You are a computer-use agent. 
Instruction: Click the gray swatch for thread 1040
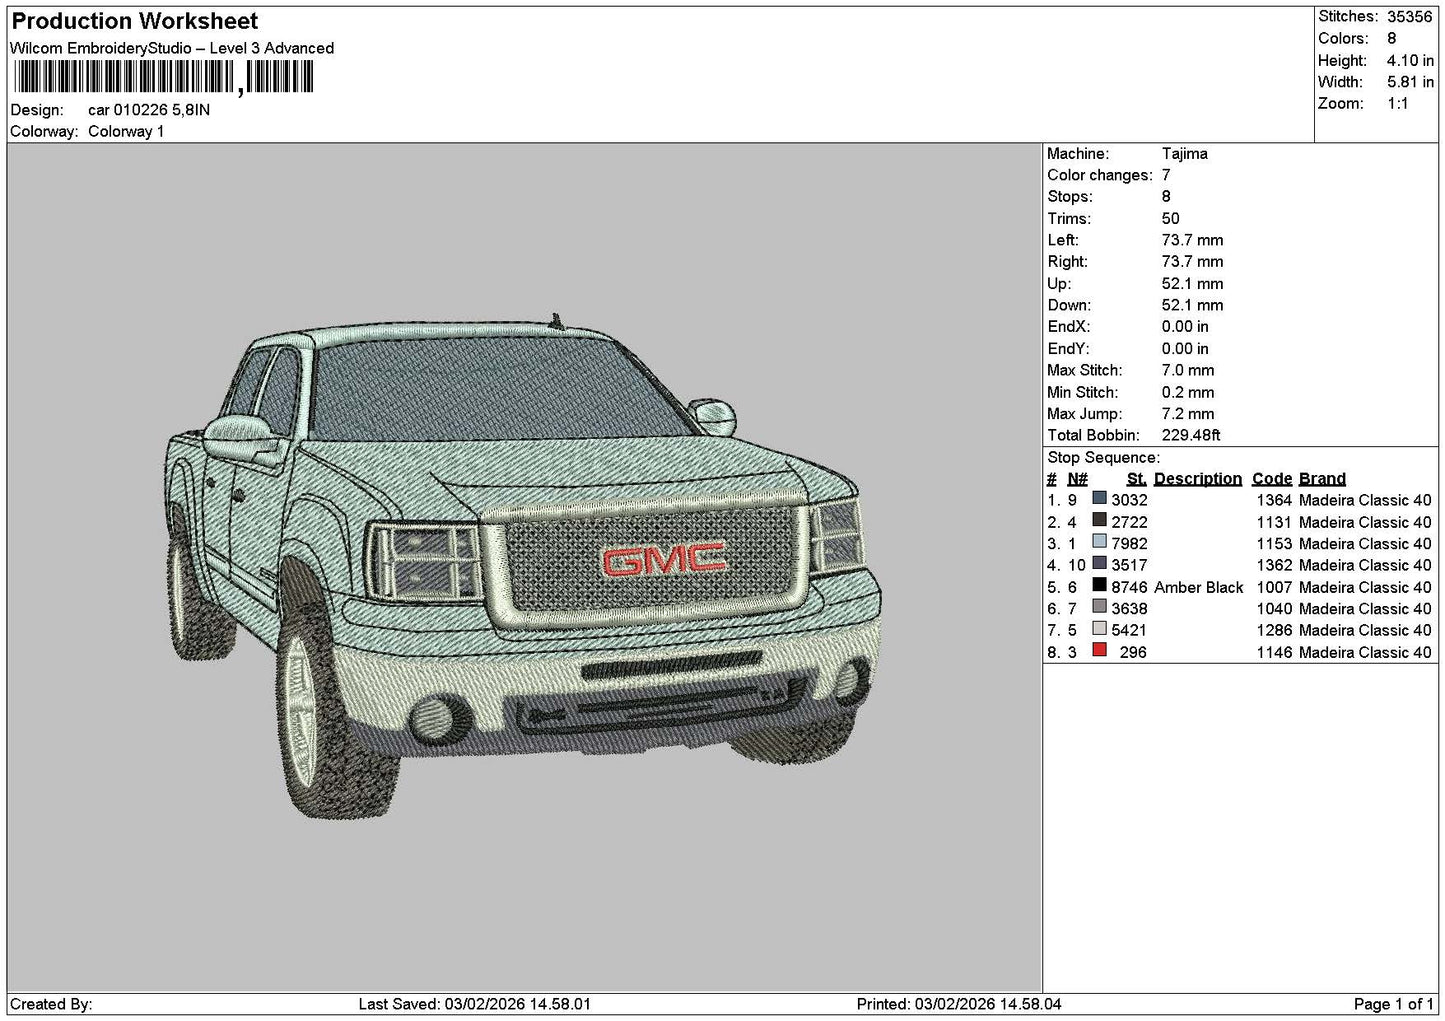[x=1100, y=607]
